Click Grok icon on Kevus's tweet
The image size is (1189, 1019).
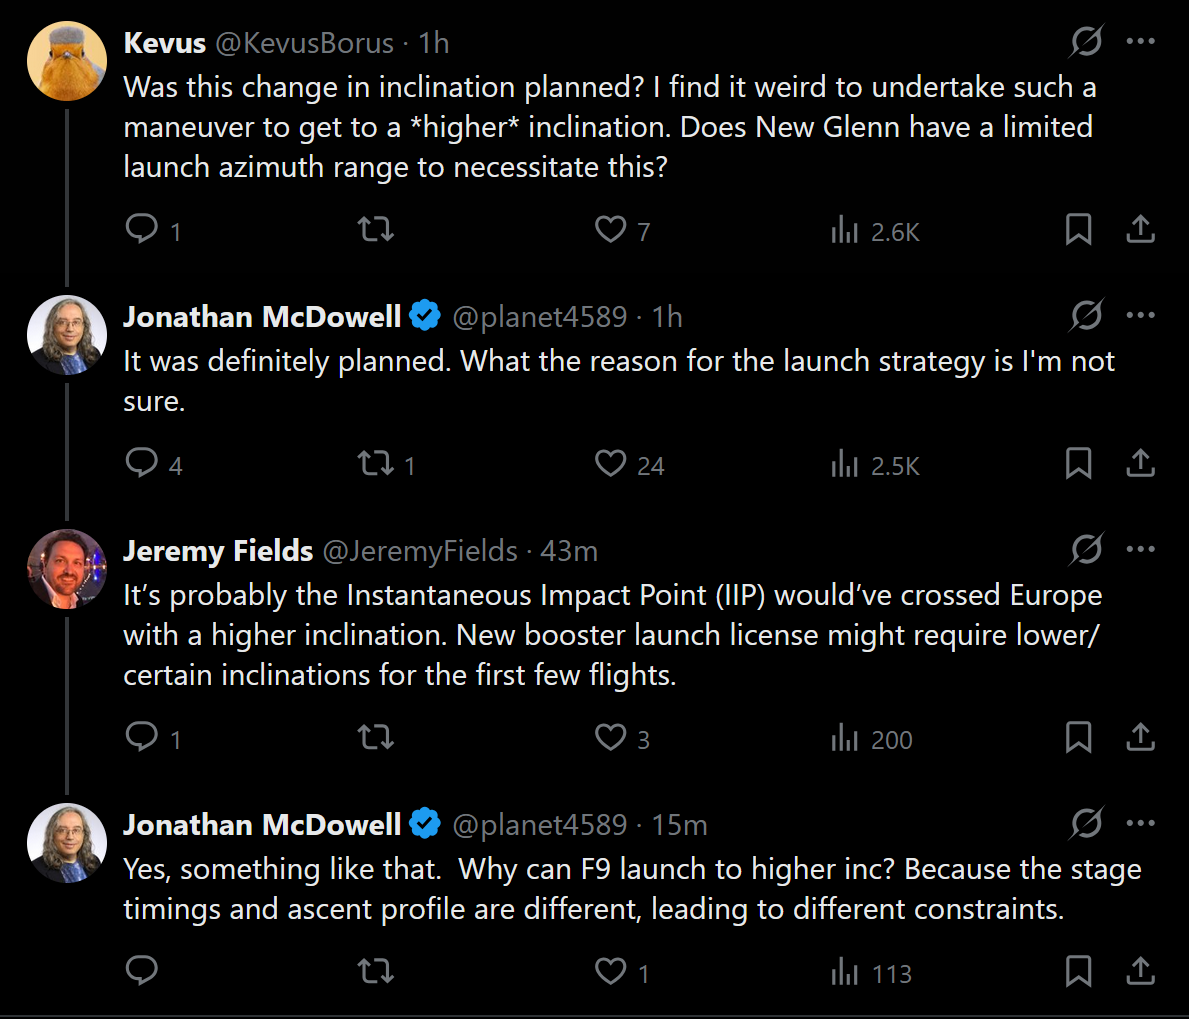point(1086,42)
